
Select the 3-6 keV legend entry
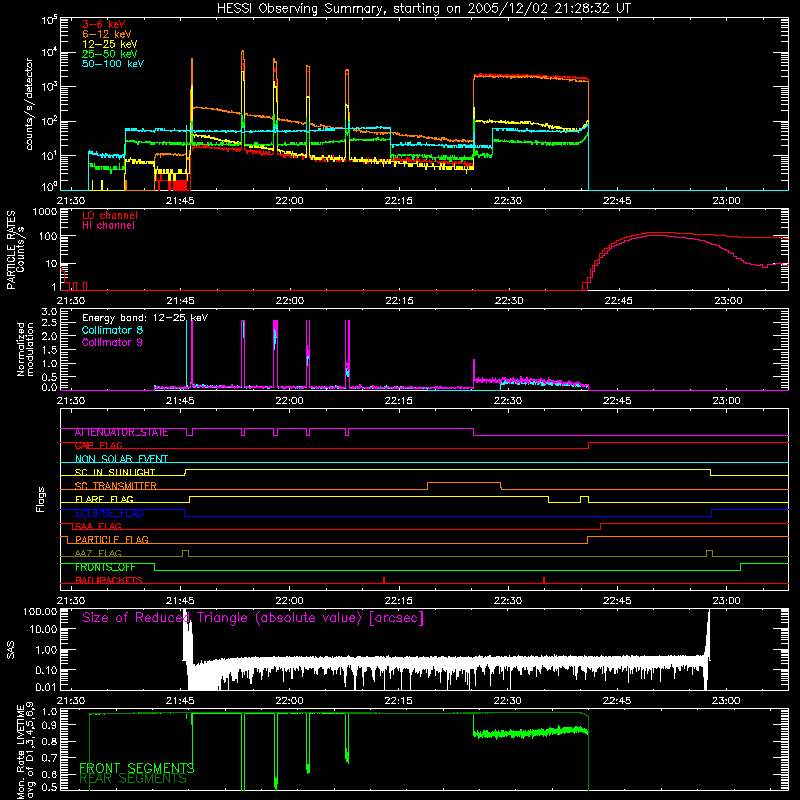(104, 24)
